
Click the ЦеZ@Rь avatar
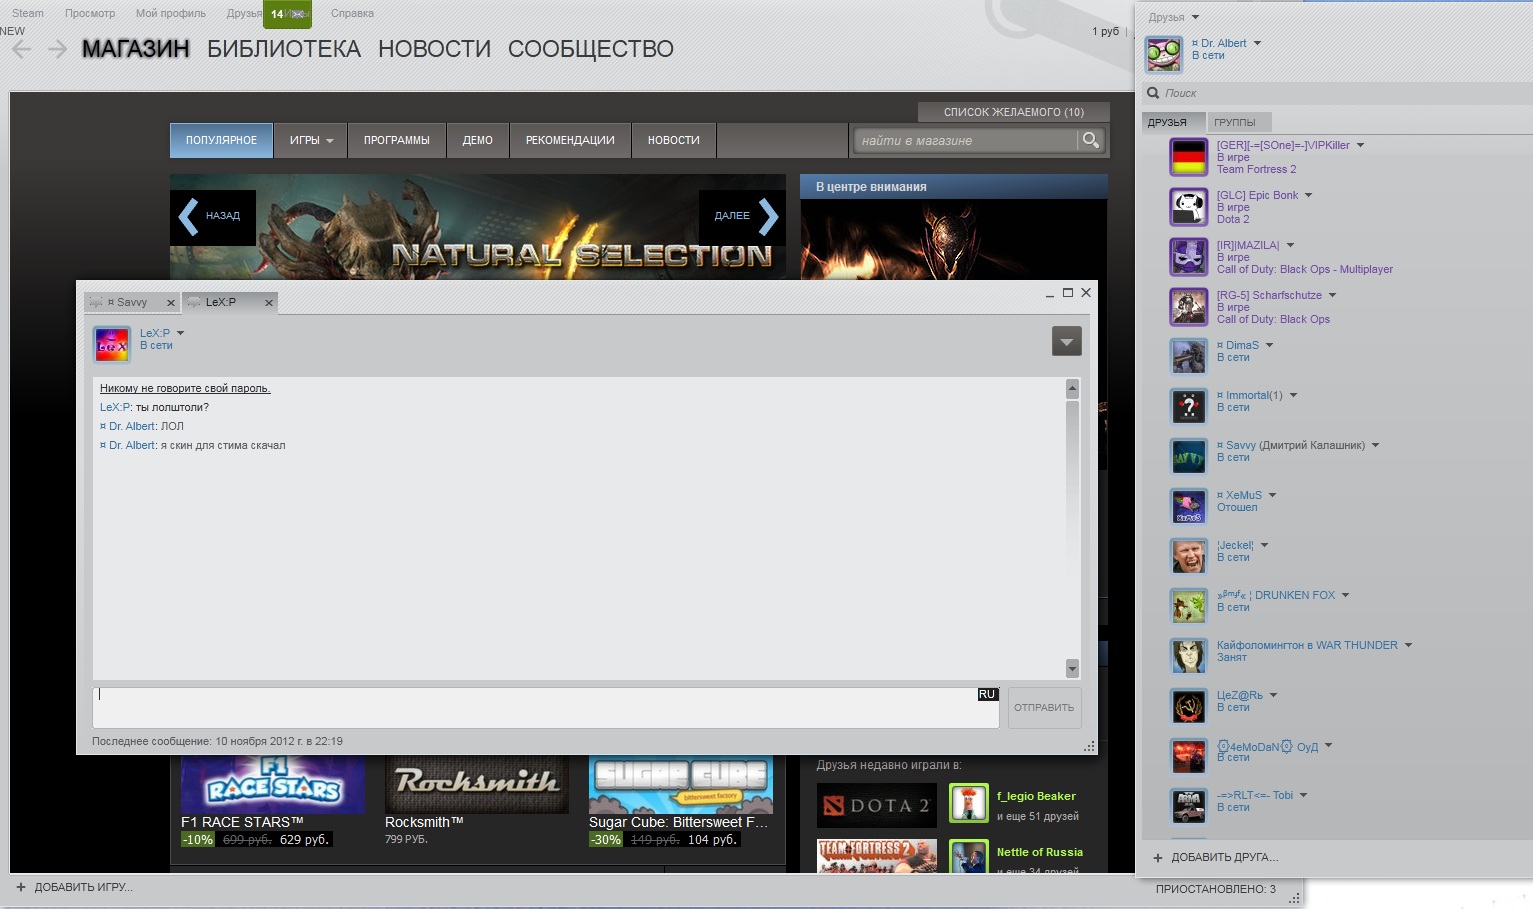click(x=1189, y=707)
